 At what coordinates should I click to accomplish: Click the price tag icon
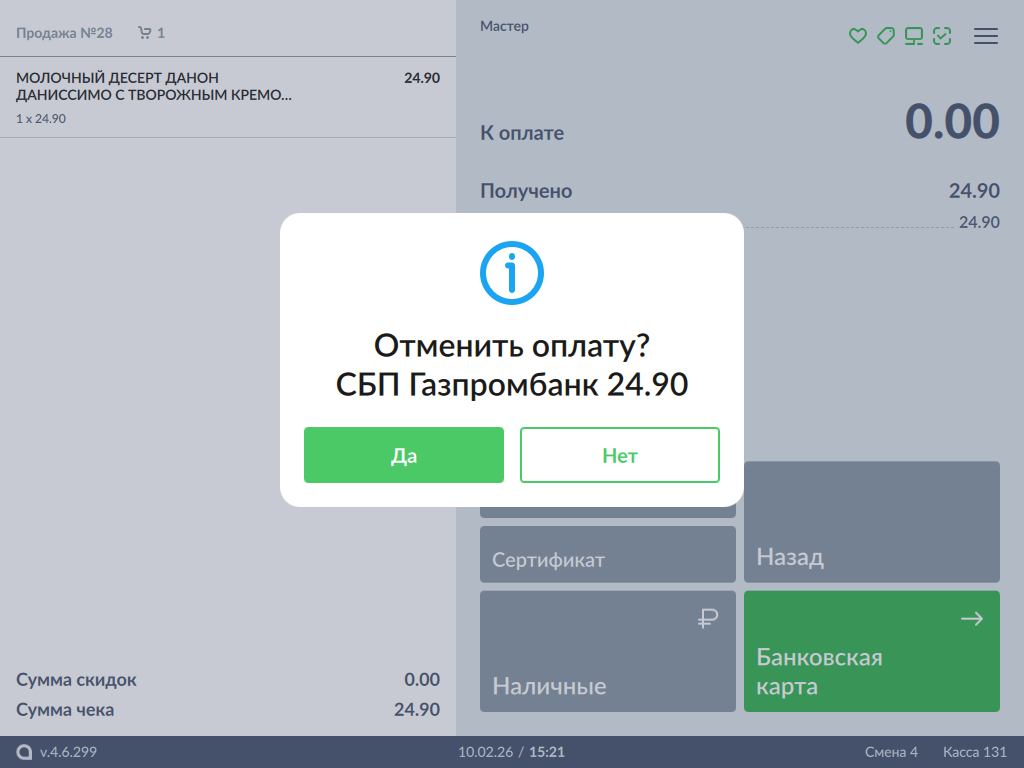pos(885,36)
